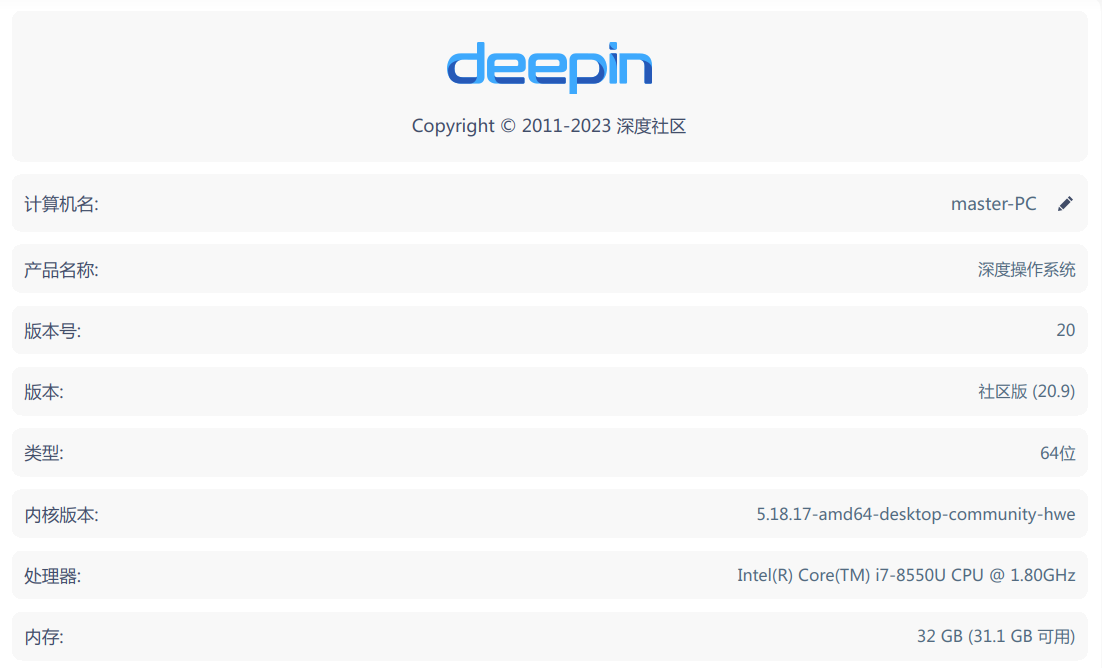This screenshot has width=1102, height=668.
Task: Select the type value 64位
Action: [1058, 453]
